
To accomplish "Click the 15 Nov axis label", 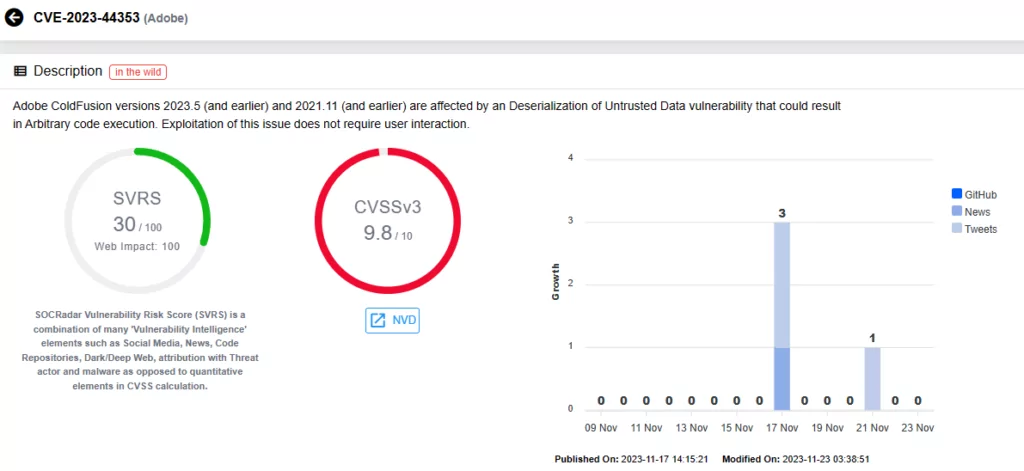I will [737, 428].
